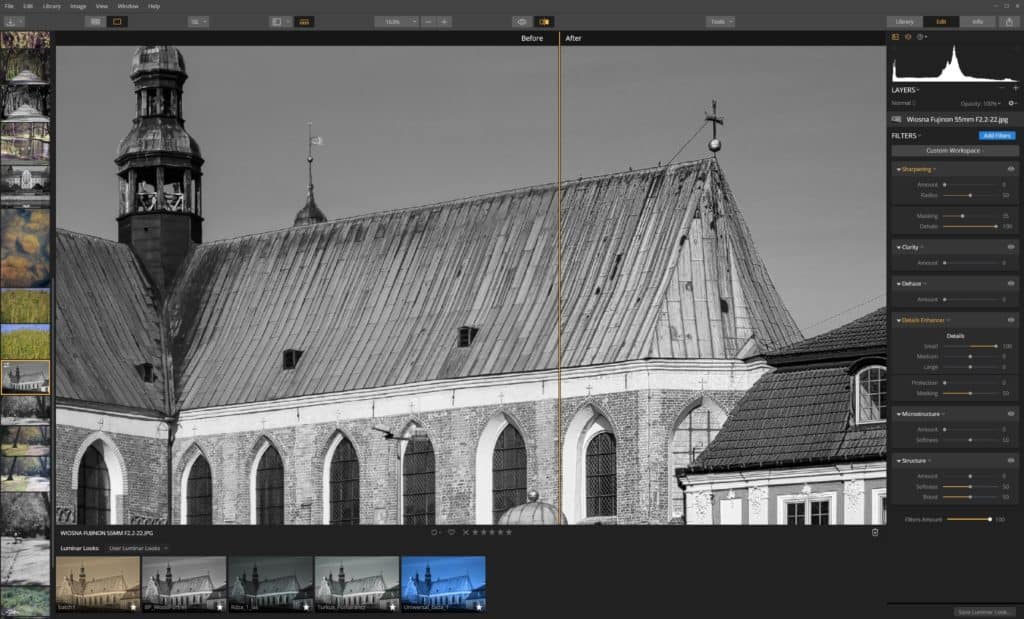
Task: Click the trash icon near the filename
Action: [873, 532]
